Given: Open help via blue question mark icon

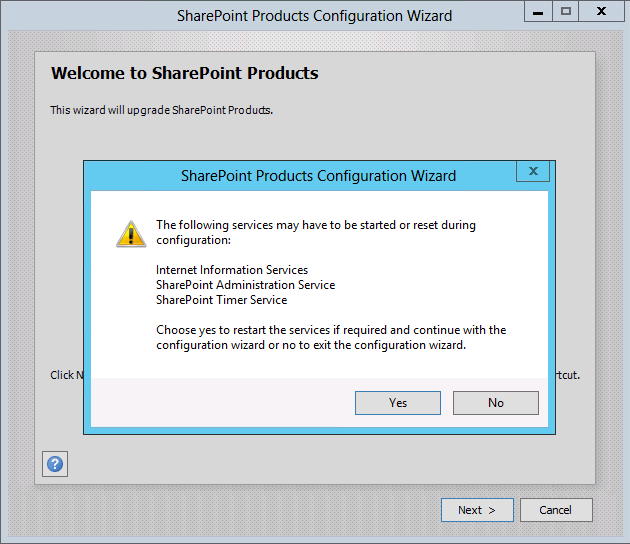Looking at the screenshot, I should [x=55, y=464].
